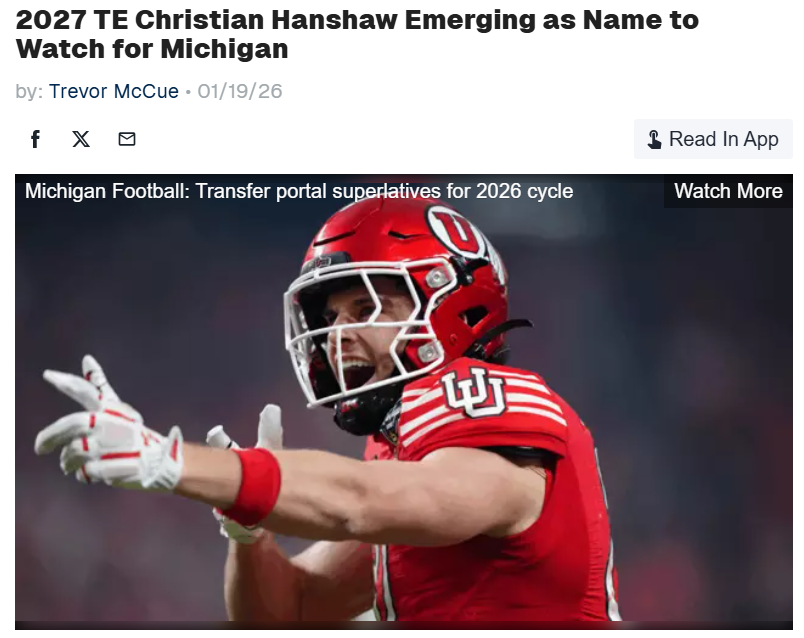Open the Watch More videos link
This screenshot has width=804, height=638.
pyautogui.click(x=728, y=191)
